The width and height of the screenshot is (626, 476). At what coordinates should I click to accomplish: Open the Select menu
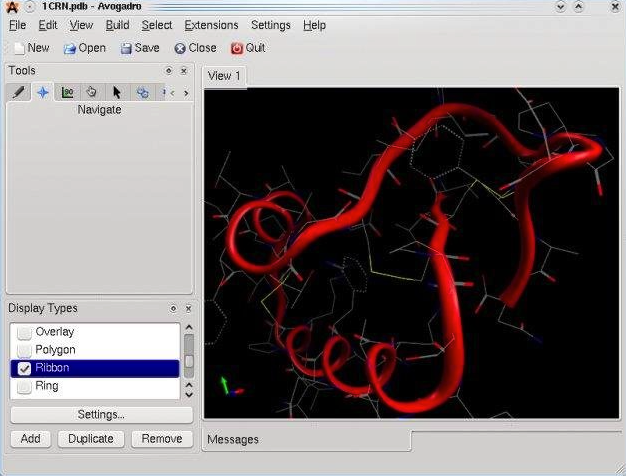coord(157,25)
